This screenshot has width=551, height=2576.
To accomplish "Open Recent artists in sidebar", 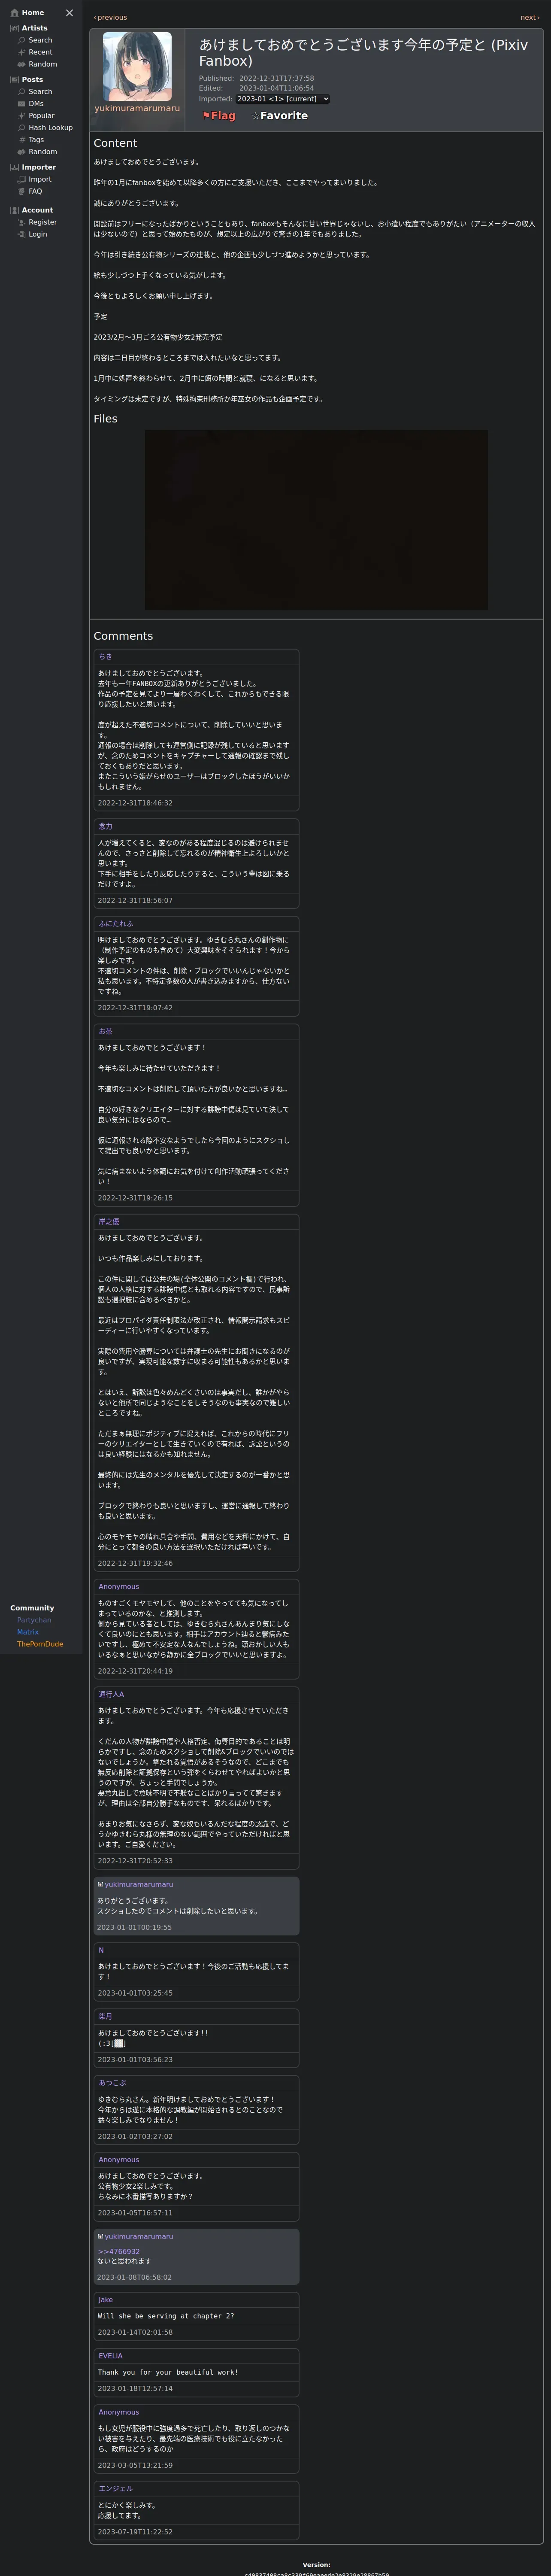I will [35, 52].
